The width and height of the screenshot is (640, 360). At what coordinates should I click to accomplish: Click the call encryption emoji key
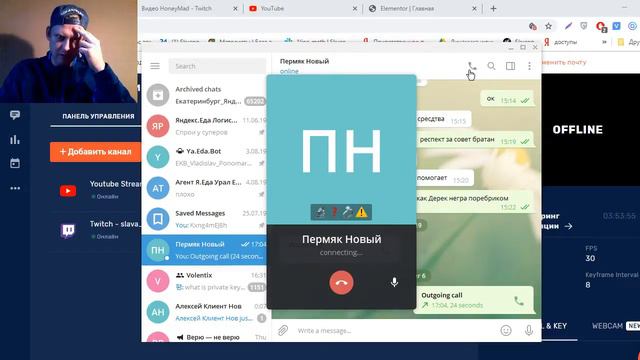(341, 212)
